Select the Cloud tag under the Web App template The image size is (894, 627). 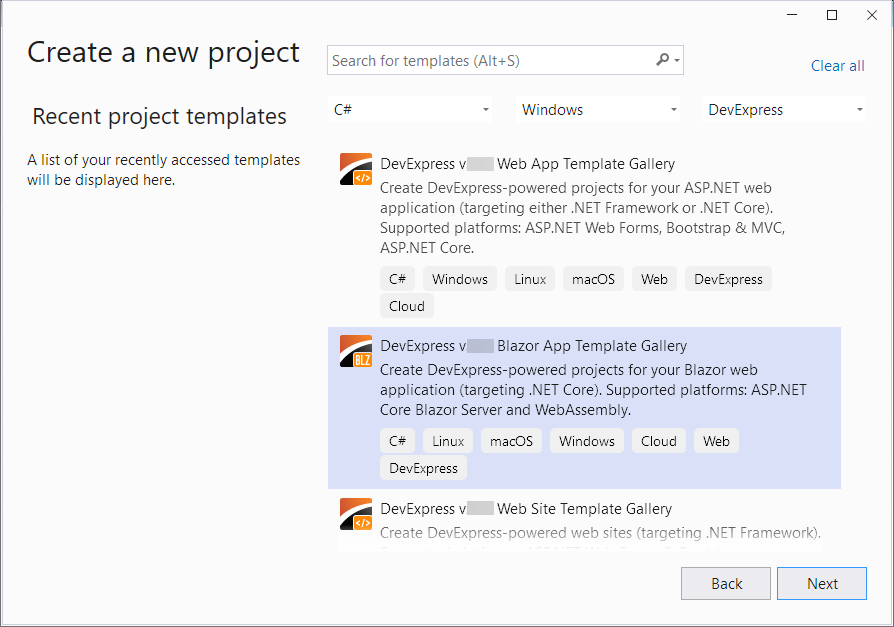pos(406,306)
